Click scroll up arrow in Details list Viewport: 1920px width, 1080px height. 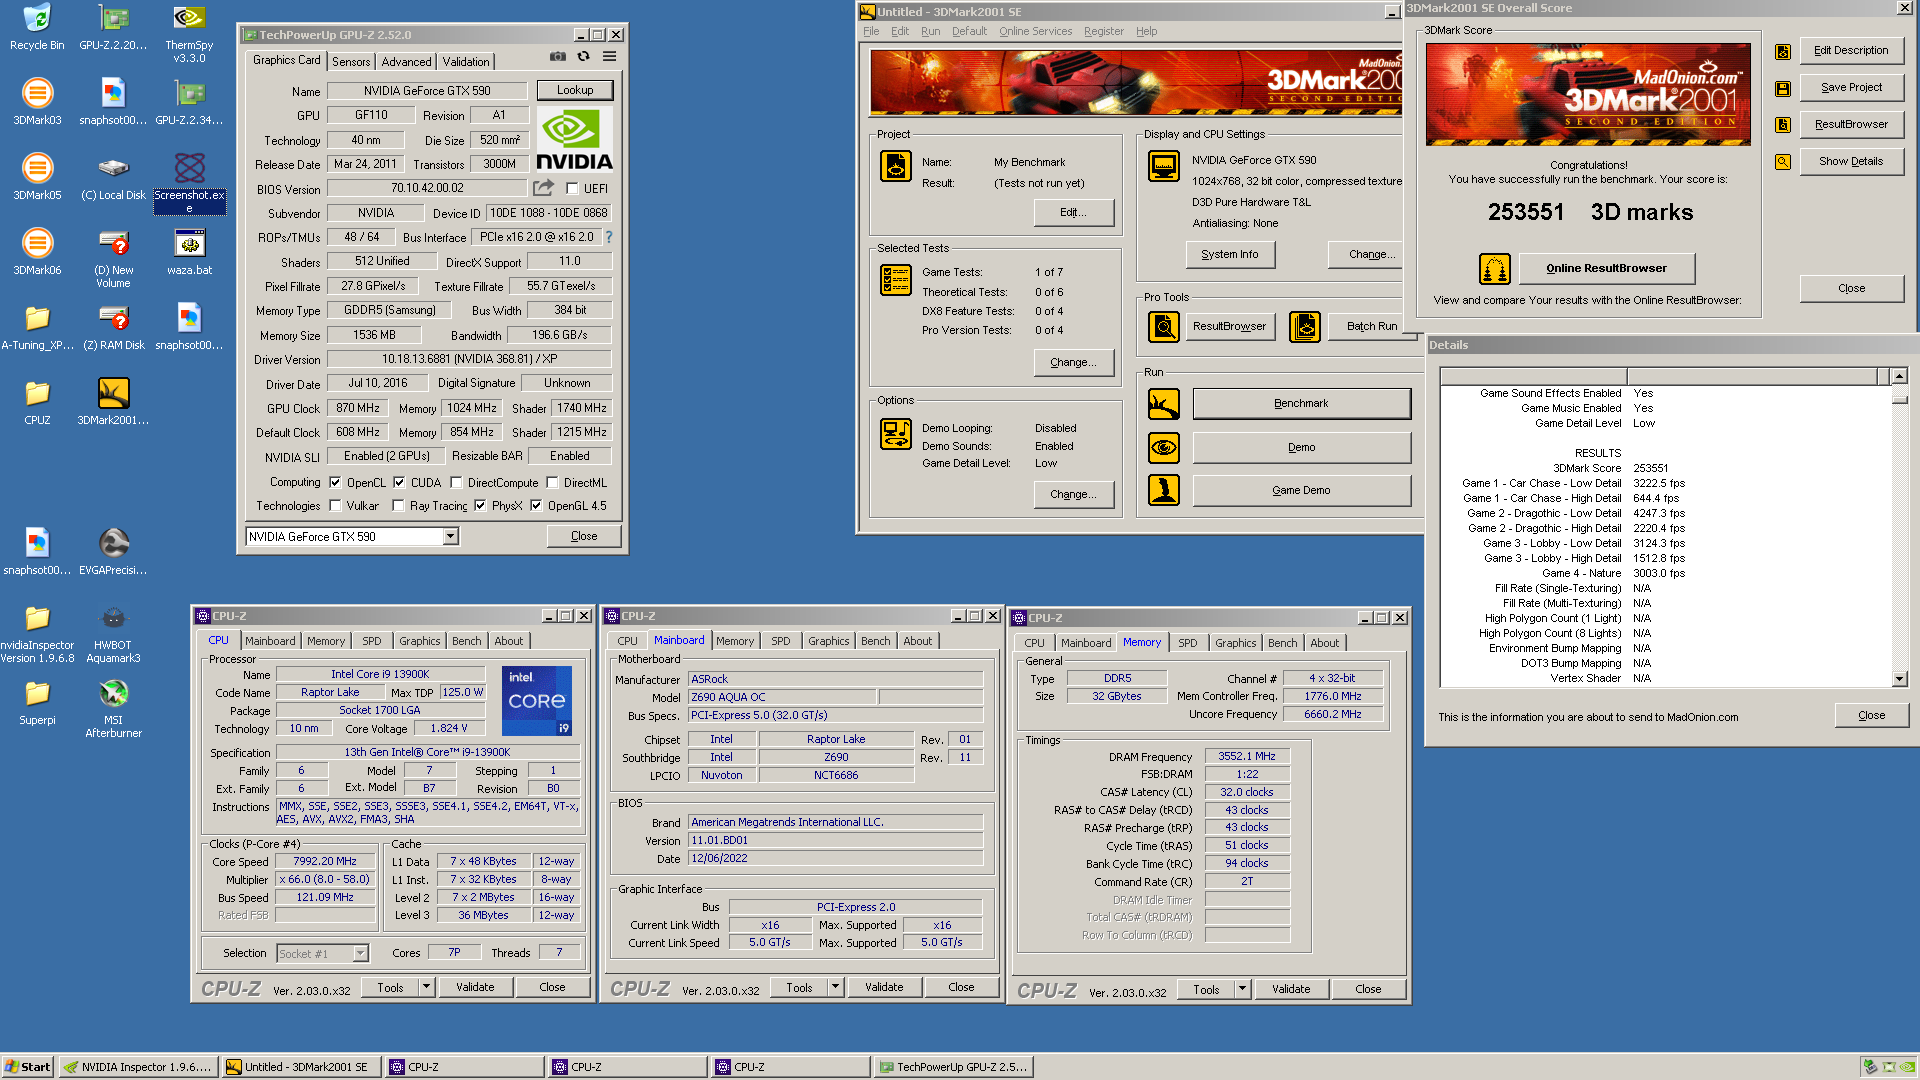(1899, 376)
